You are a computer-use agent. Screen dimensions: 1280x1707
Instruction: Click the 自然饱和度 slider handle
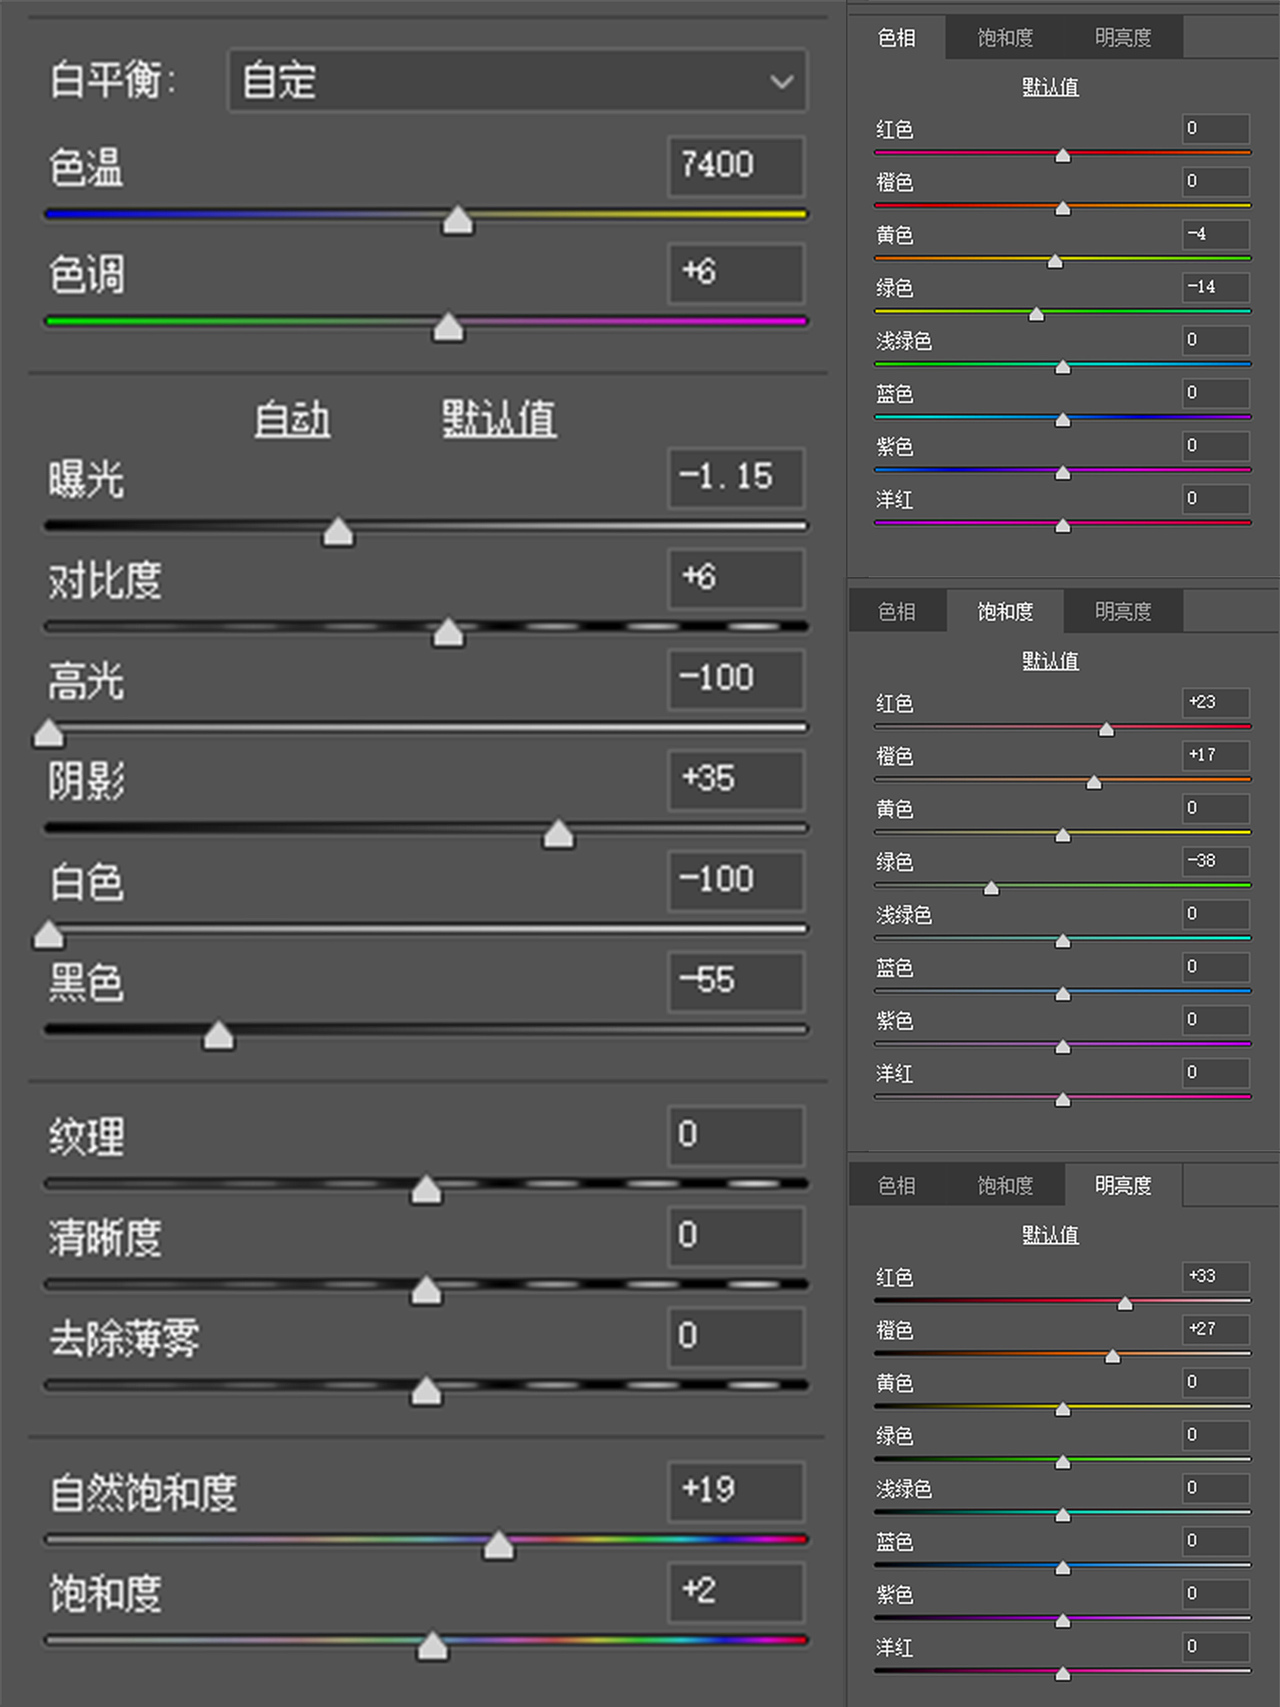pos(498,1545)
